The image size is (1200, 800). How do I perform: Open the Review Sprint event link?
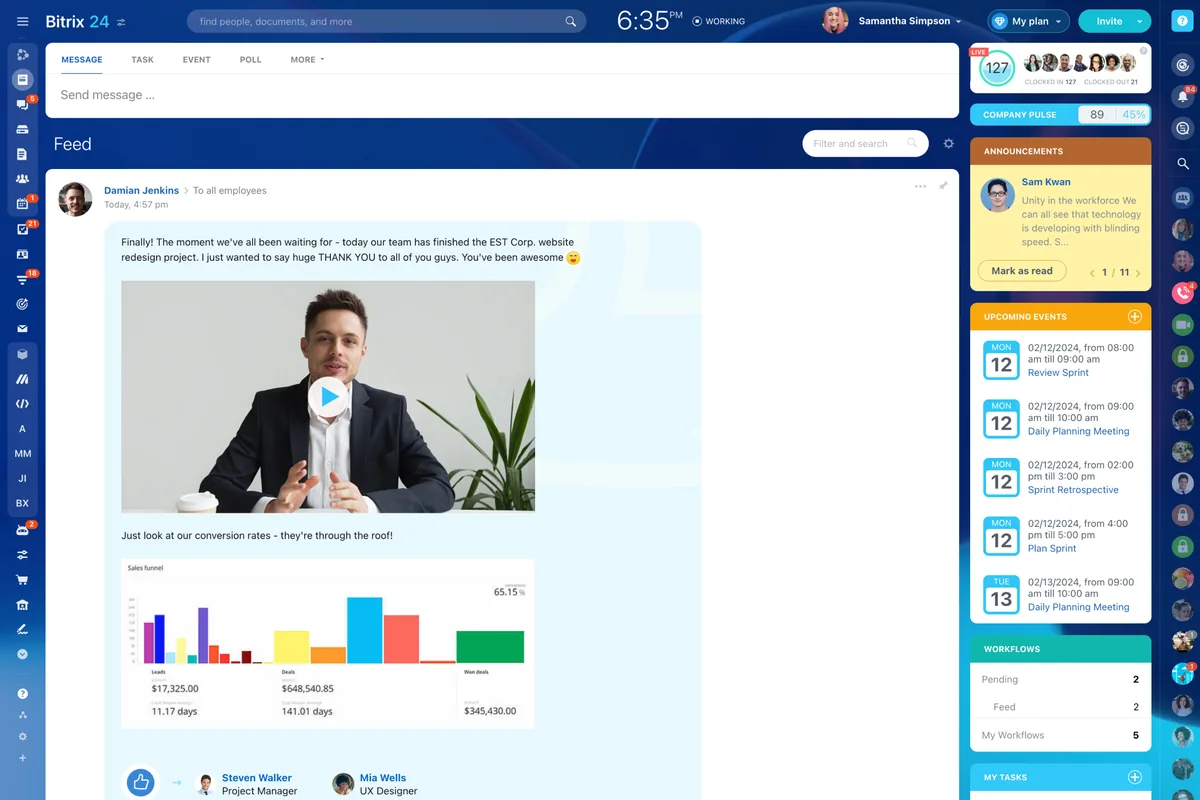(x=1058, y=373)
